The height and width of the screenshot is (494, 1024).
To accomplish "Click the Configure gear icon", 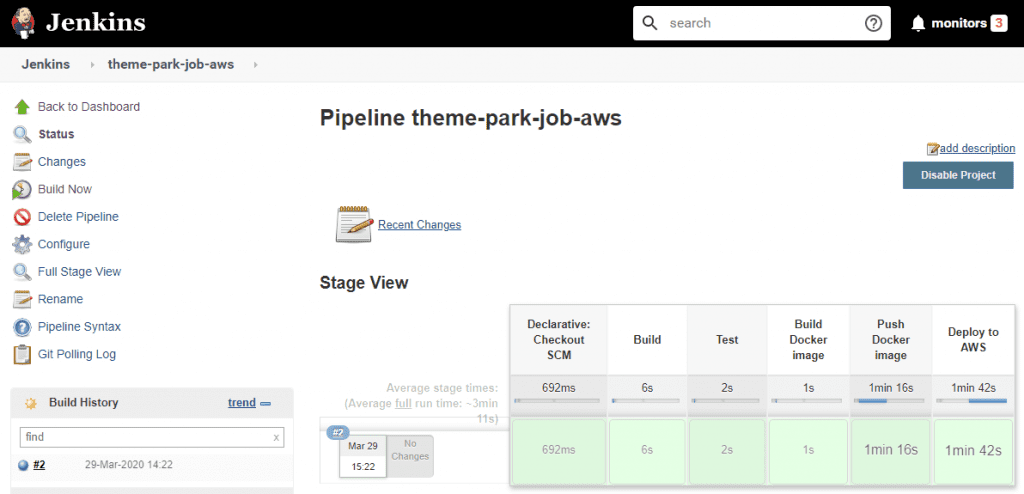I will tap(22, 244).
